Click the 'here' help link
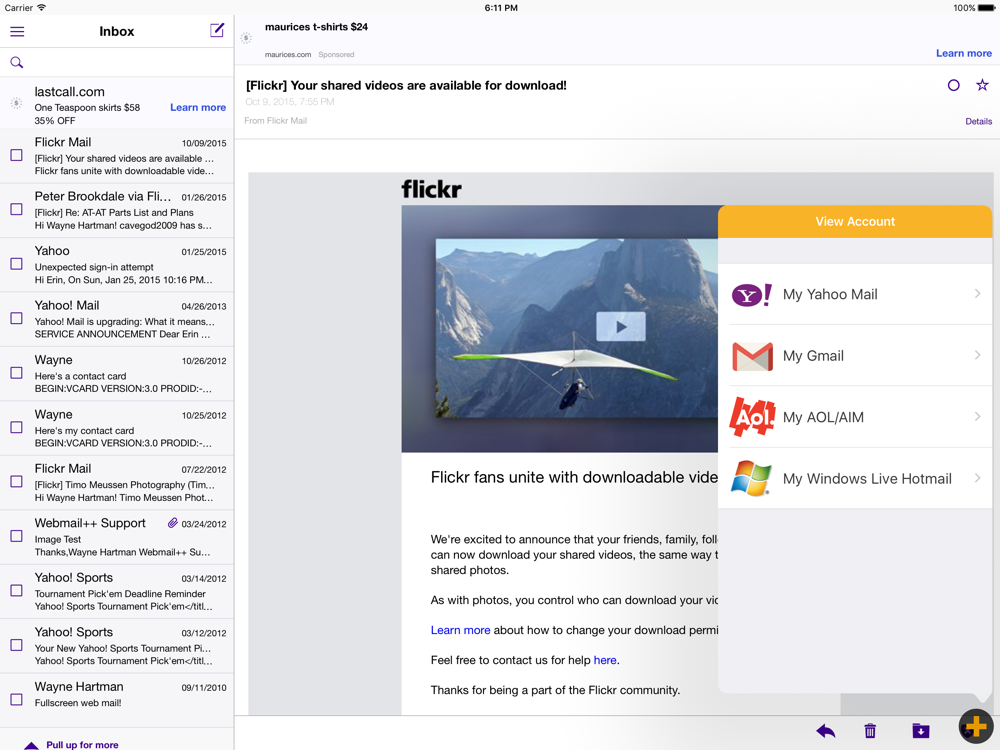1000x750 pixels. pos(605,660)
